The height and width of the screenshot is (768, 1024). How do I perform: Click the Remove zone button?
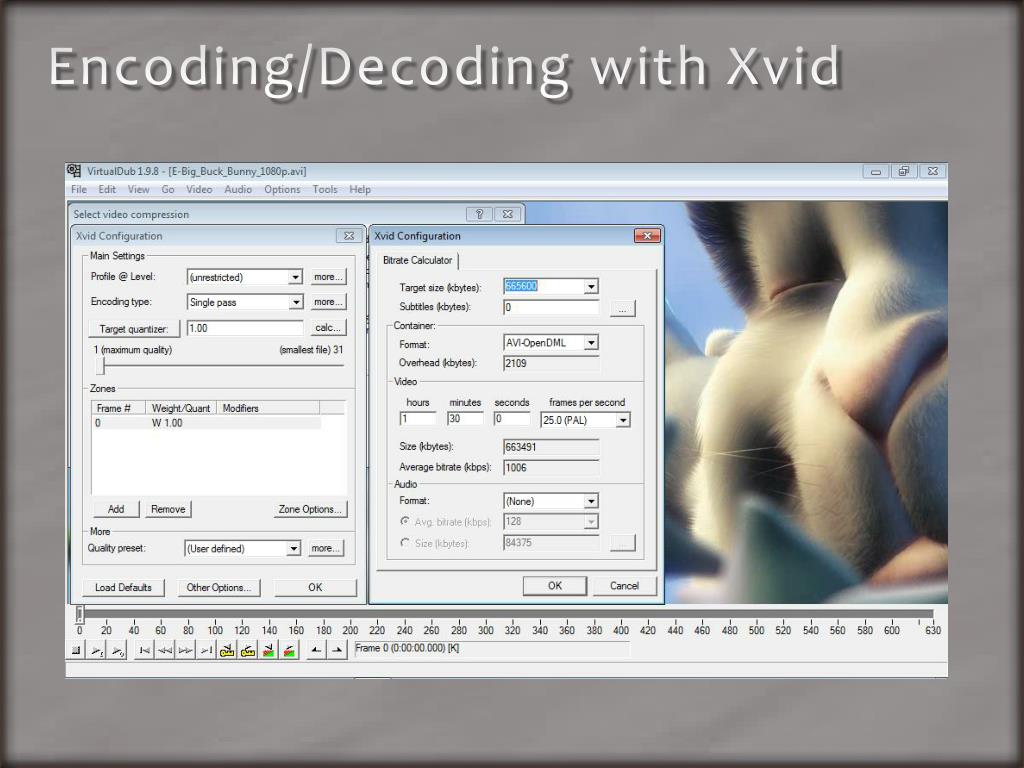click(x=168, y=509)
